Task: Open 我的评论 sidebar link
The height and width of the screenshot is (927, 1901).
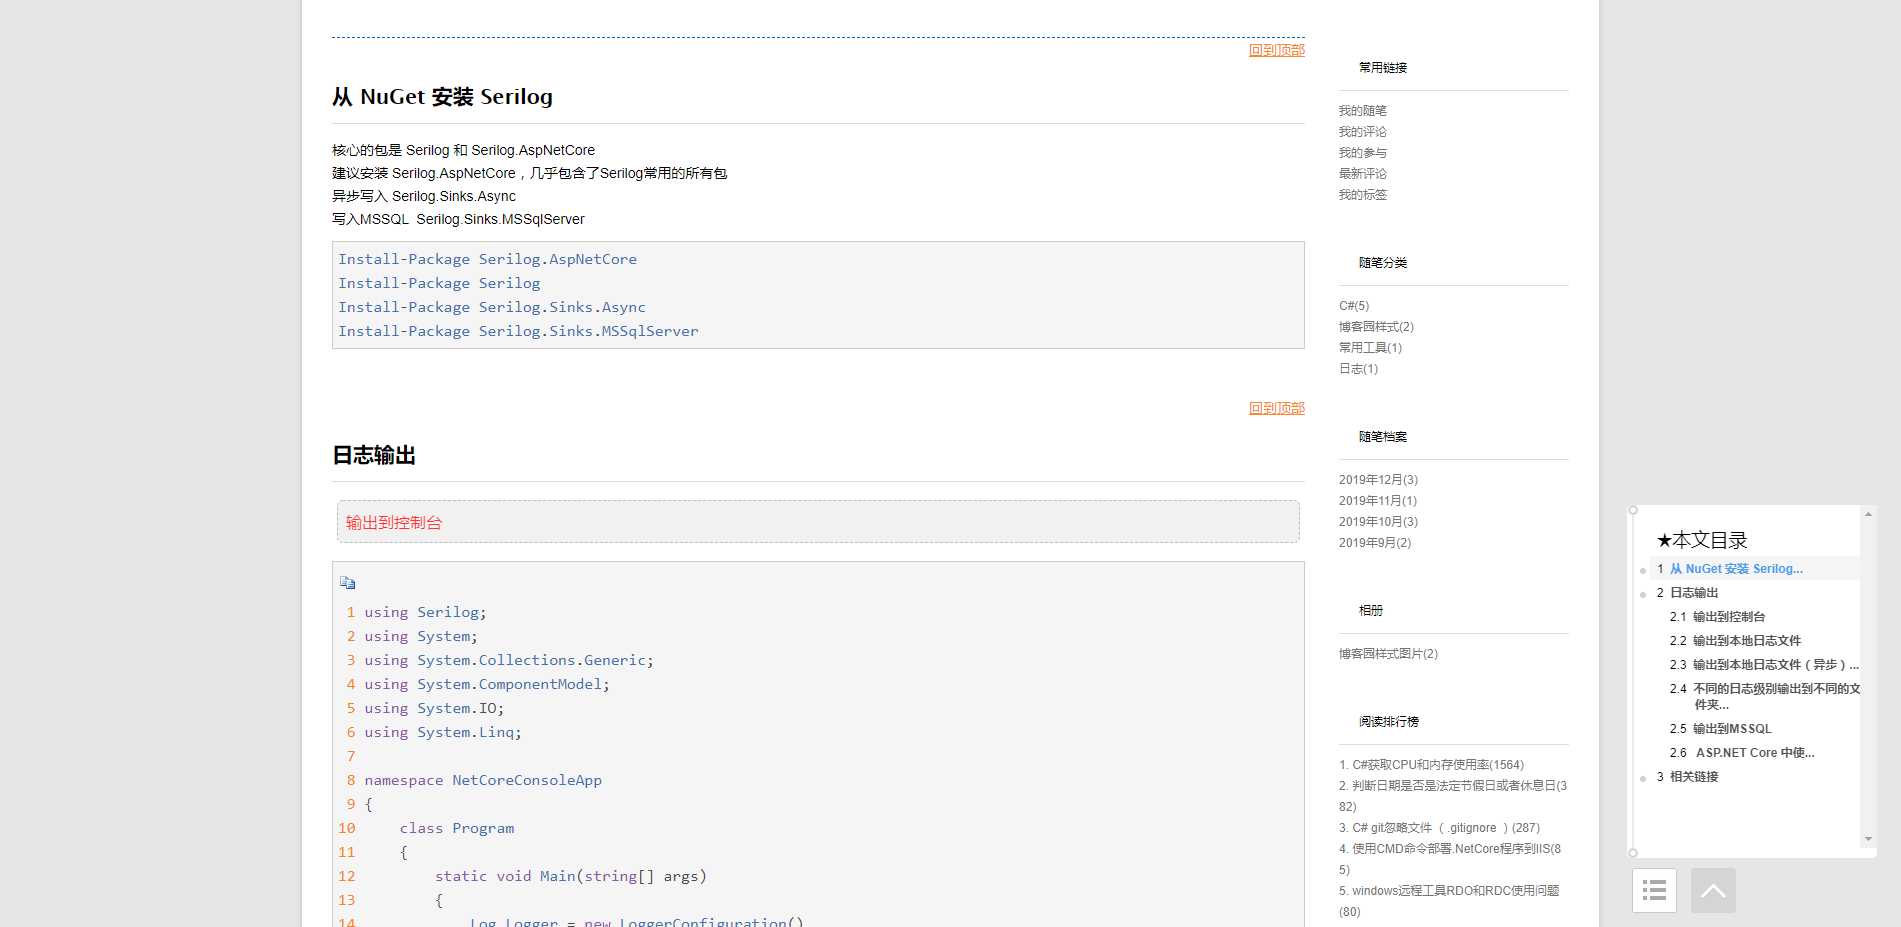Action: (x=1363, y=132)
